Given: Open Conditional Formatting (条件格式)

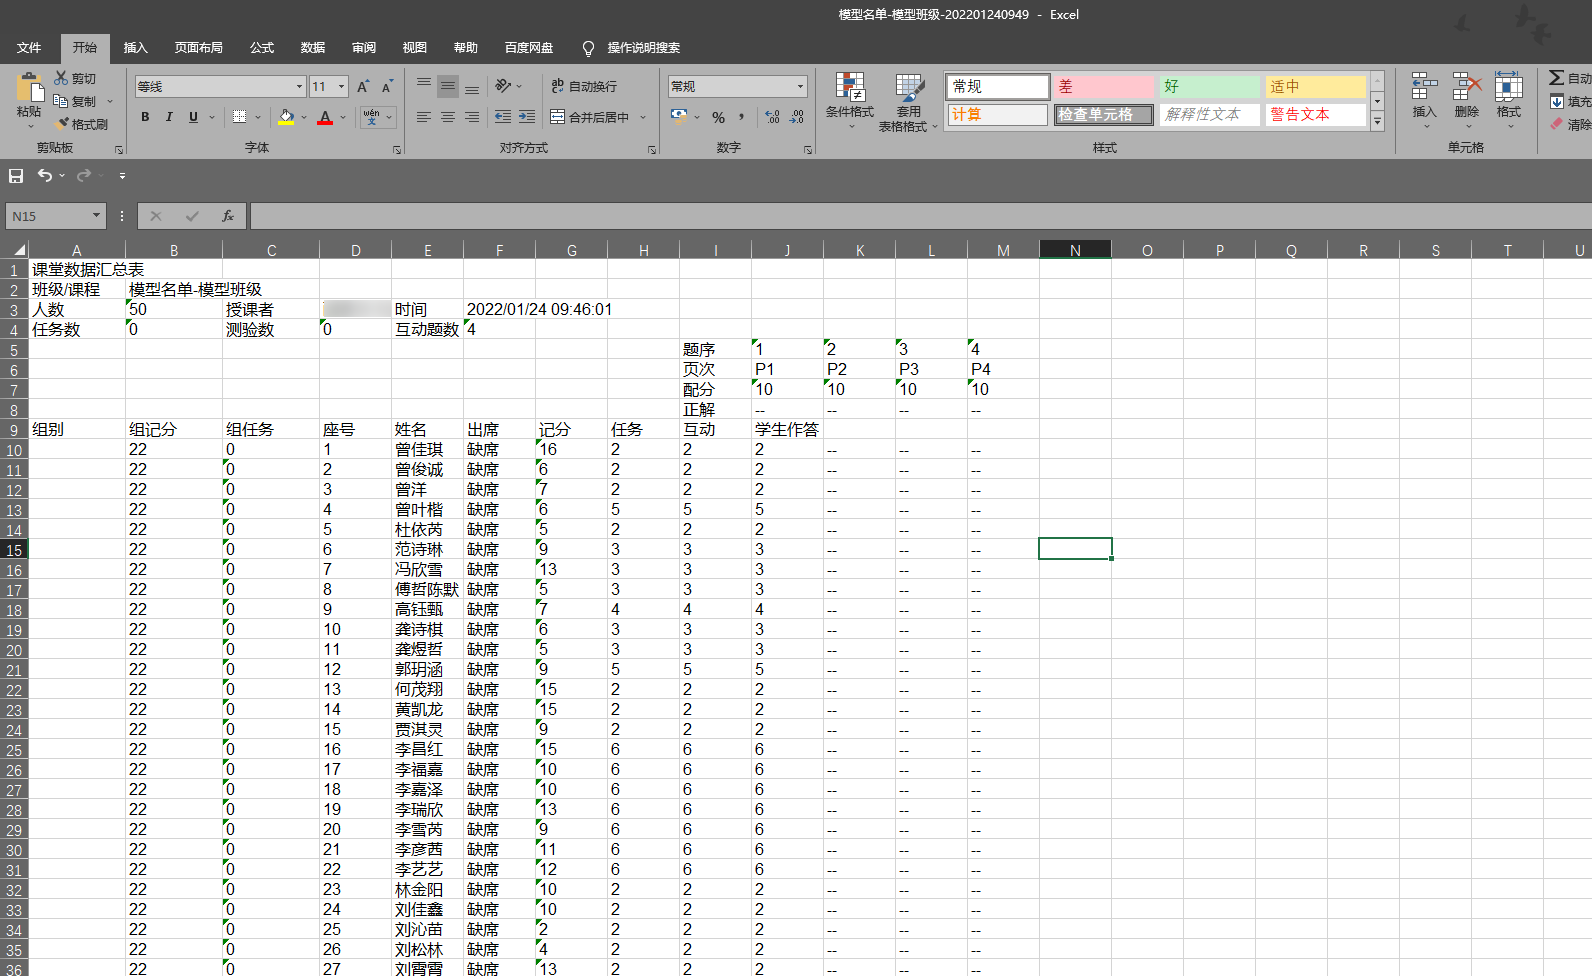Looking at the screenshot, I should point(850,95).
